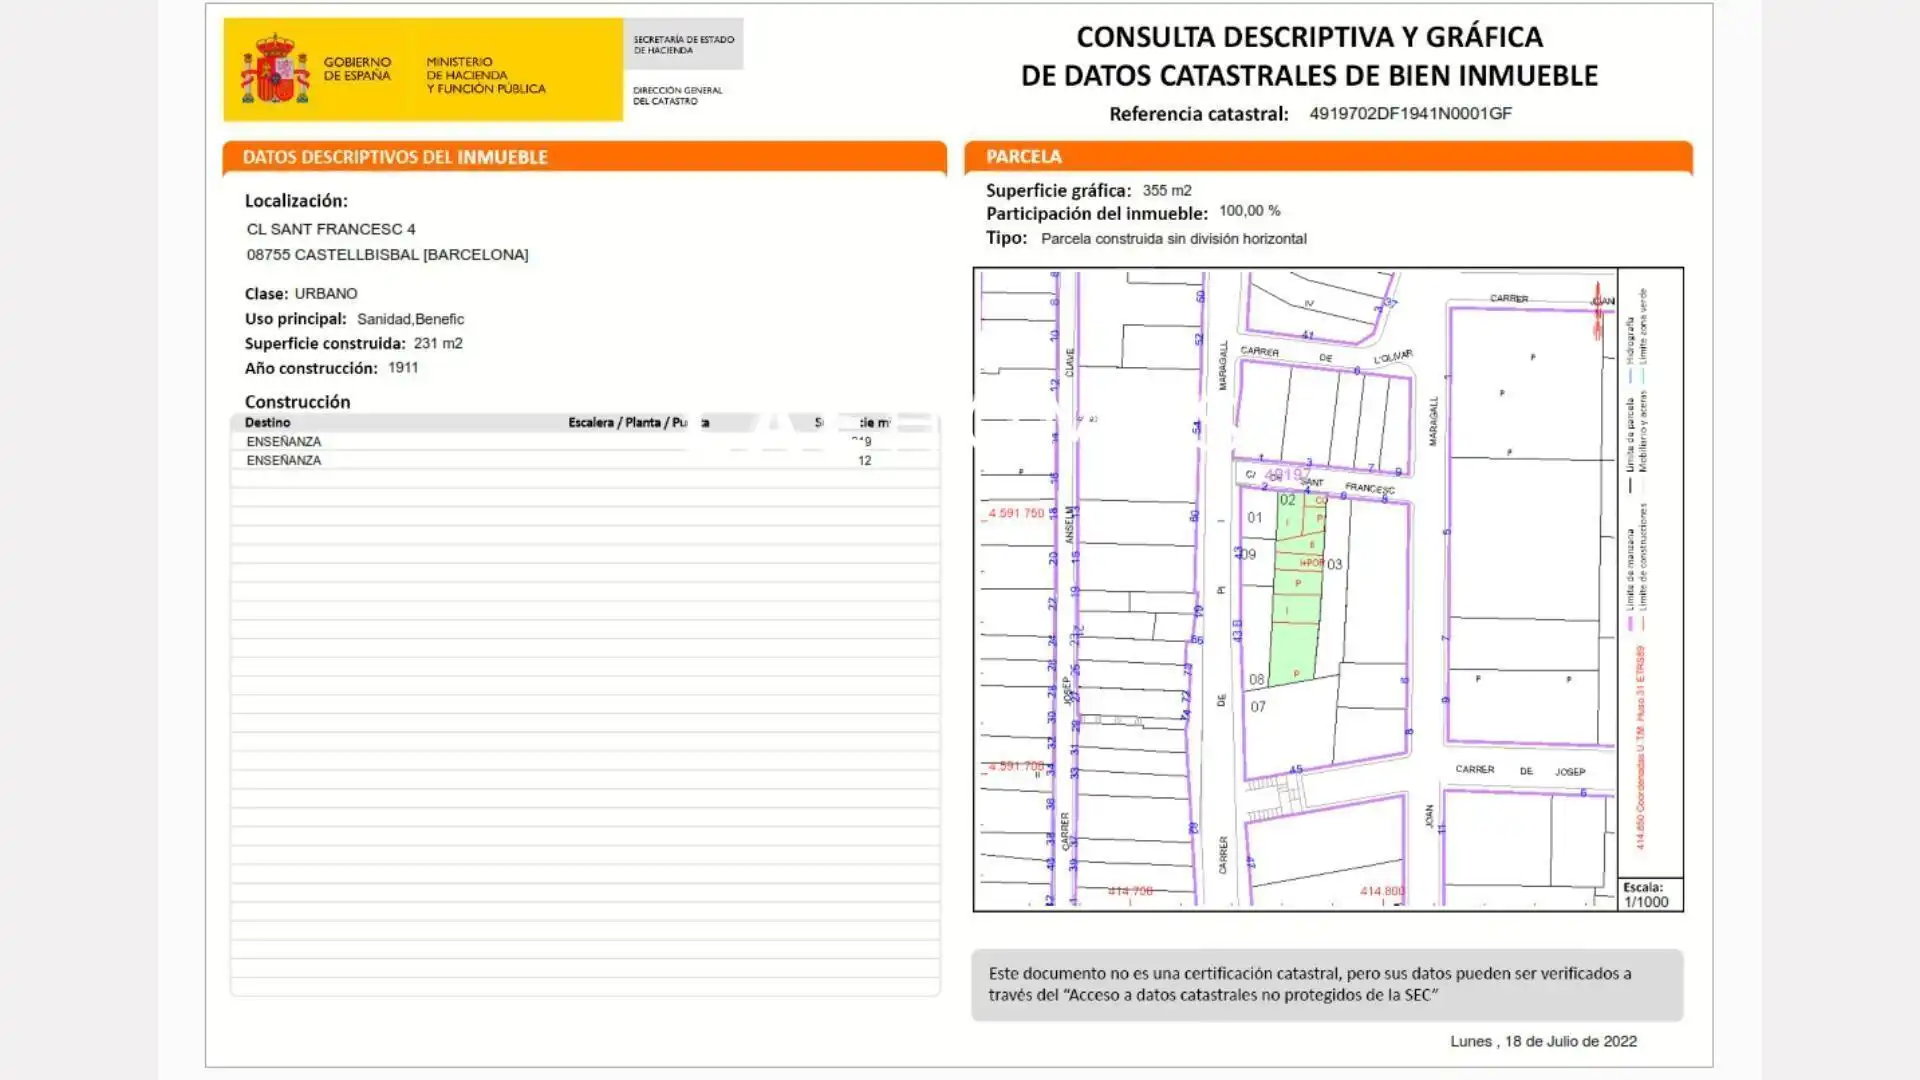Click the Uso principal value Sanidad,Benefic

[x=410, y=319]
